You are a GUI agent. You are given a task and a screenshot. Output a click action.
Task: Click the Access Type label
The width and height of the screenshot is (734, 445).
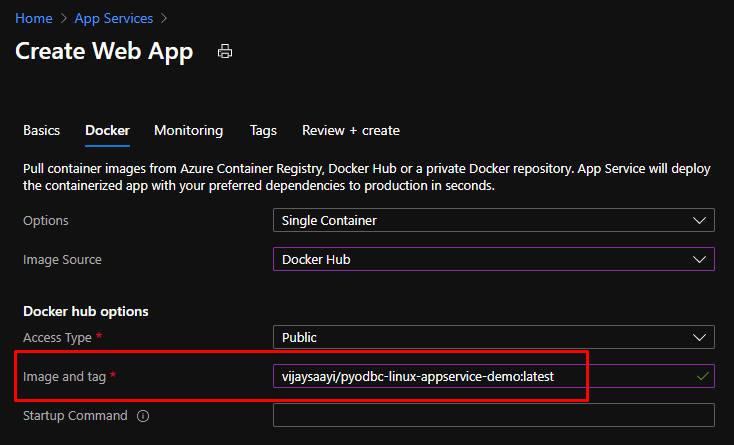57,337
